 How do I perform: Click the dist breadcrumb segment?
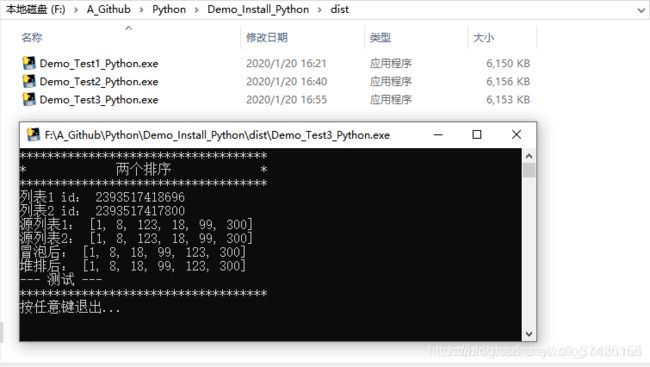[x=340, y=9]
